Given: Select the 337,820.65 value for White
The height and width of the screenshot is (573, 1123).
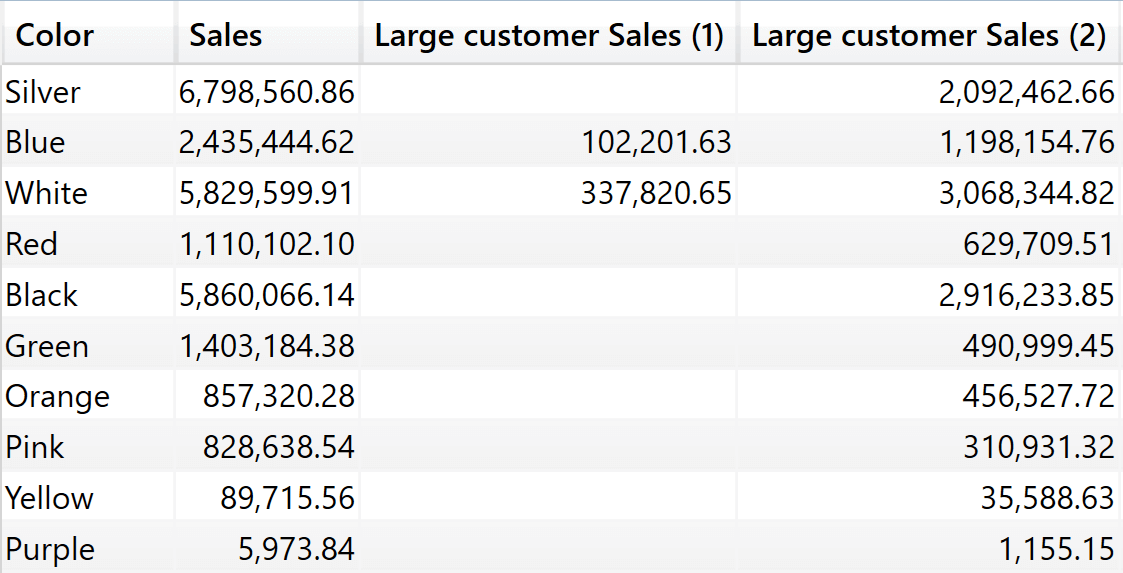Looking at the screenshot, I should tap(656, 193).
